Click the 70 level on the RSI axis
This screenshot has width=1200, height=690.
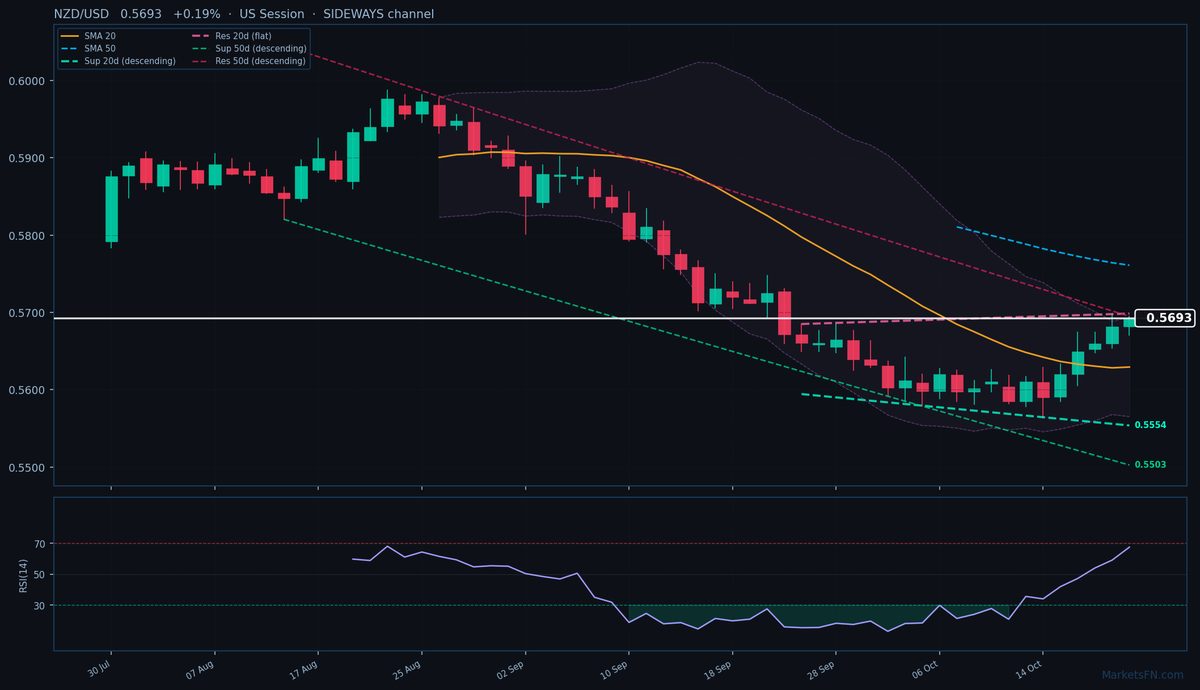click(41, 544)
